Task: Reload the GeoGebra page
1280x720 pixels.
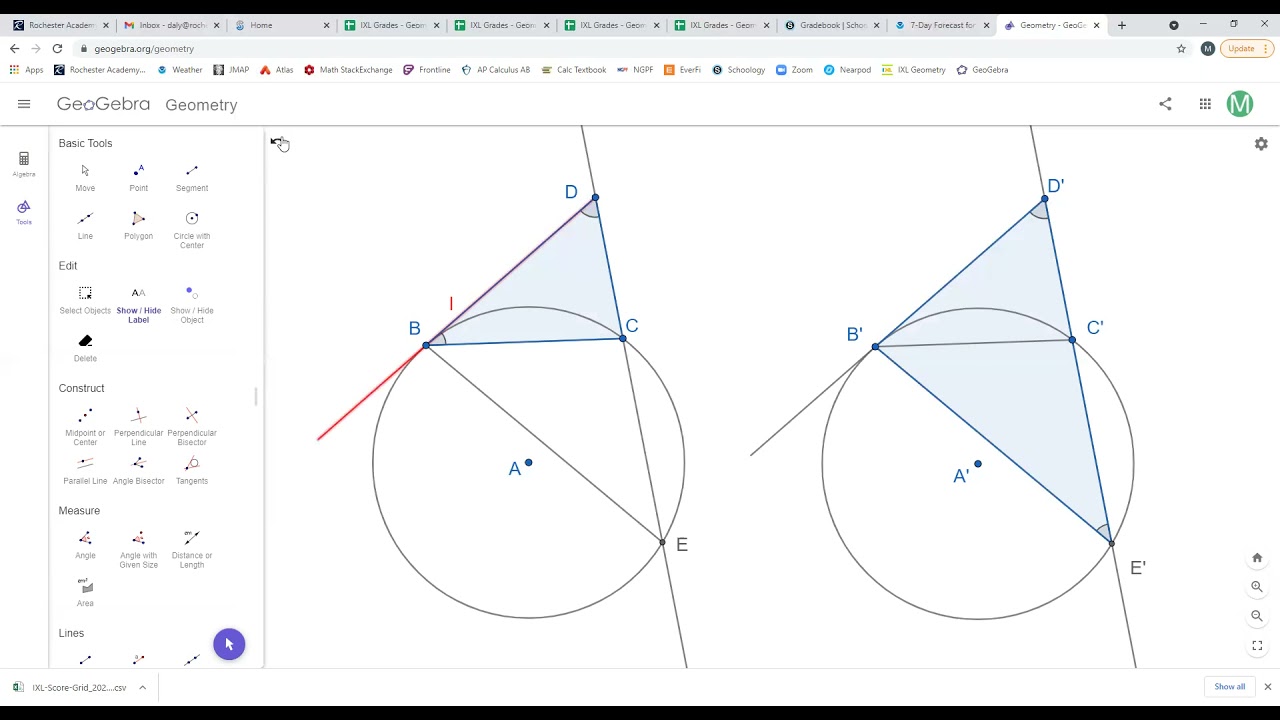Action: [57, 48]
